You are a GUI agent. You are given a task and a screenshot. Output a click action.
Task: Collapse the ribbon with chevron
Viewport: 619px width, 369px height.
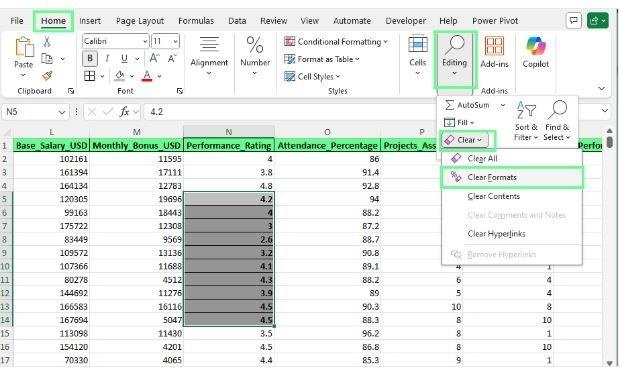pyautogui.click(x=601, y=88)
